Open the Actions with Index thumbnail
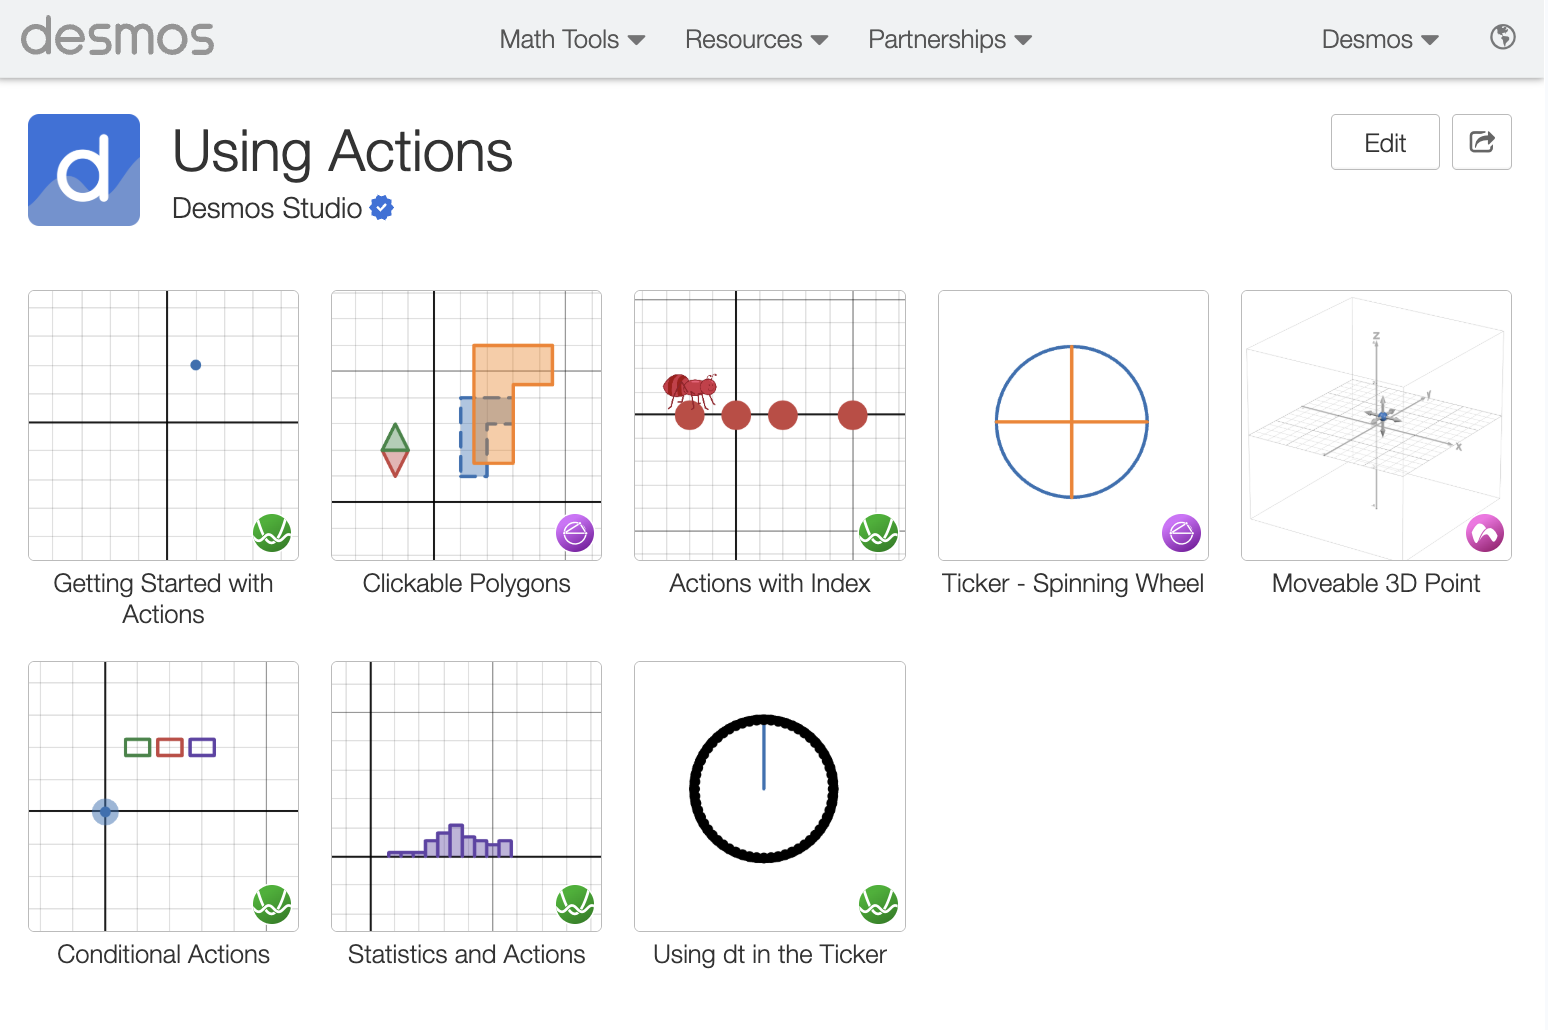This screenshot has height=1030, width=1548. pyautogui.click(x=770, y=425)
